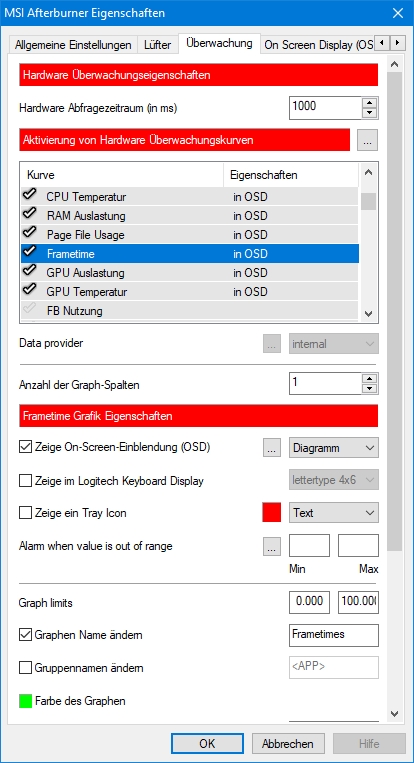Open options next to Überwachungskurven header
Viewport: 414px width, 763px height.
pos(367,140)
